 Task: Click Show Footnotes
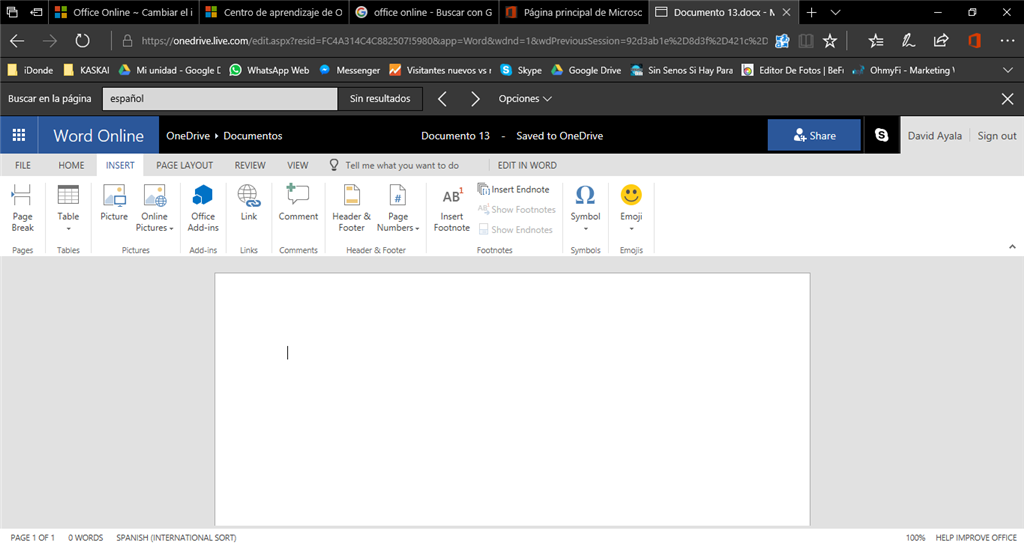tap(517, 210)
